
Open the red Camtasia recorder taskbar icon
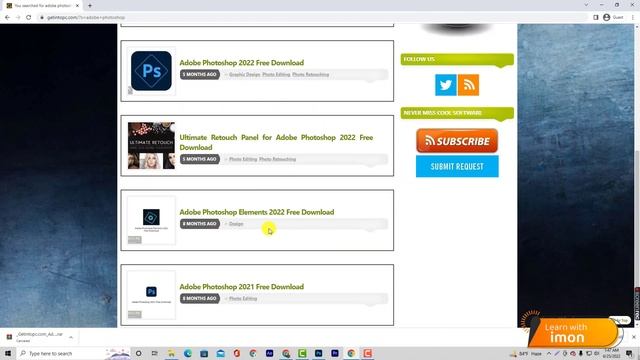tap(367, 353)
